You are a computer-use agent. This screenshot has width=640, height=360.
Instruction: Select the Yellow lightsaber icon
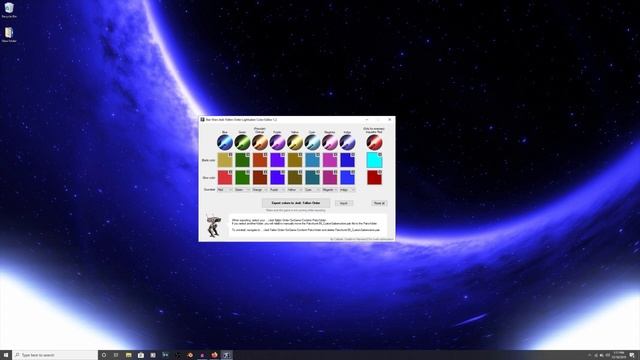(x=295, y=142)
